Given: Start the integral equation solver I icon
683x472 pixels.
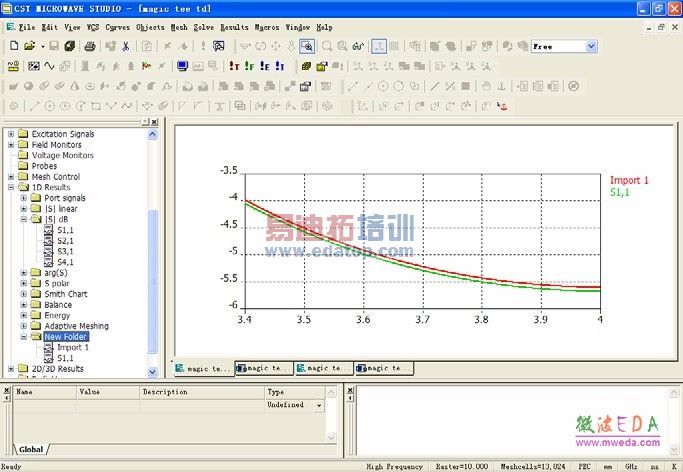Looking at the screenshot, I should point(280,66).
